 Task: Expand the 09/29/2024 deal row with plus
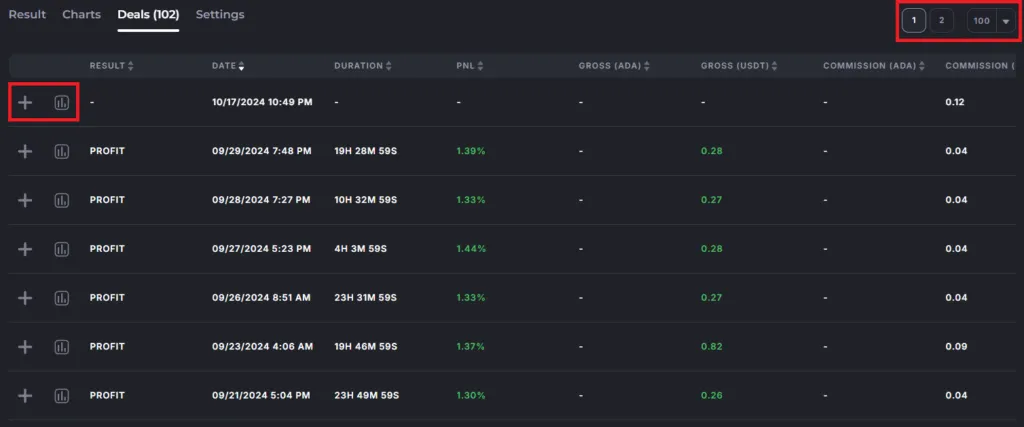click(x=26, y=151)
